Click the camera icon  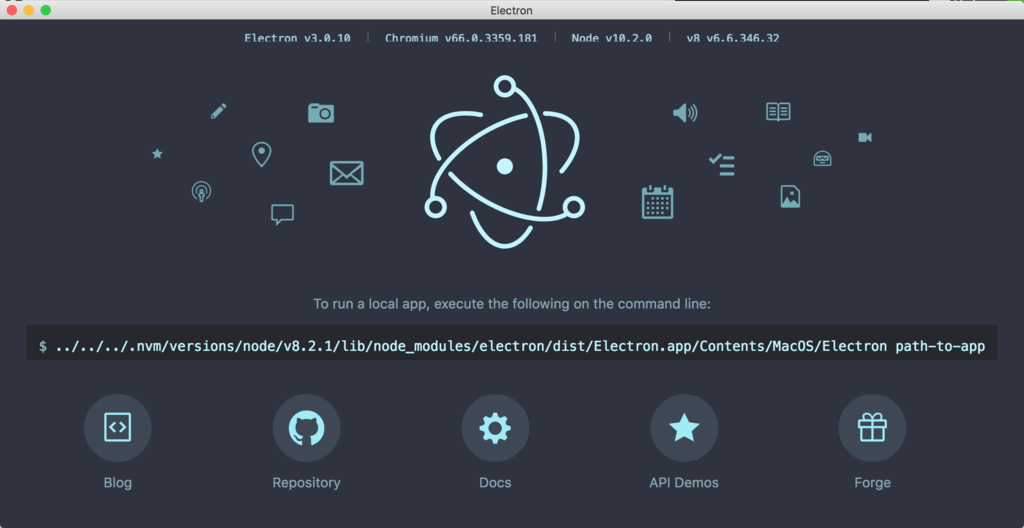tap(321, 112)
